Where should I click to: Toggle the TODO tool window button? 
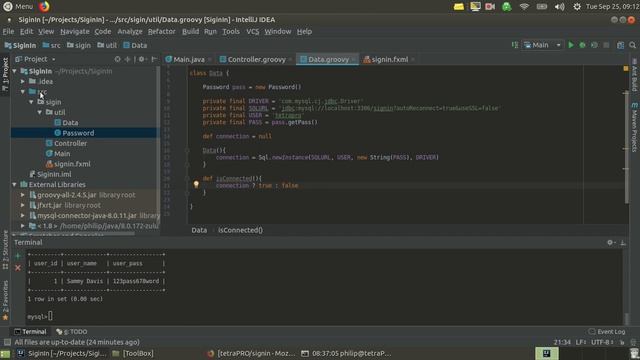click(71, 331)
